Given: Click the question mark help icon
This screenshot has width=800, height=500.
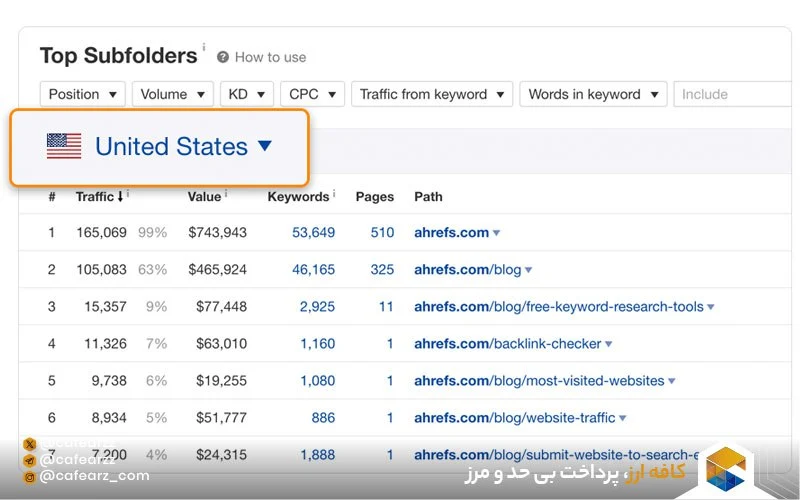Looking at the screenshot, I should (x=222, y=57).
